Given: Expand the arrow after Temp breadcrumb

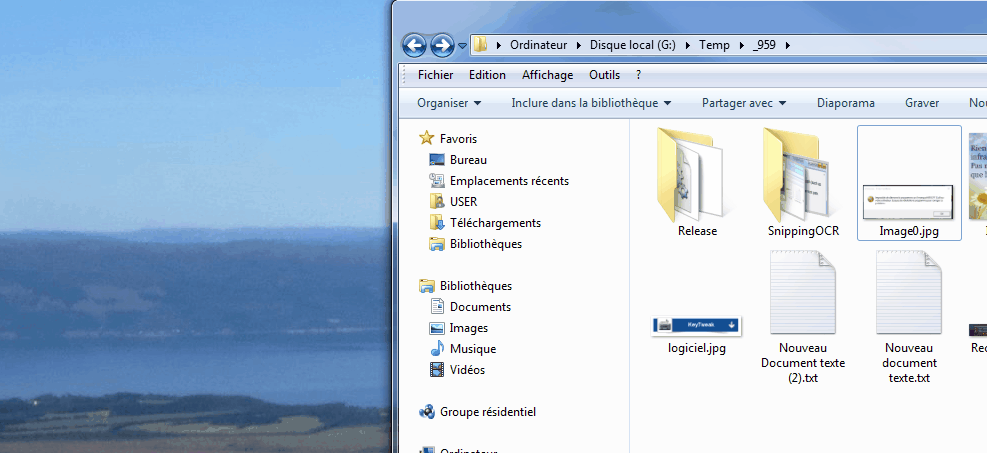Looking at the screenshot, I should pyautogui.click(x=742, y=45).
